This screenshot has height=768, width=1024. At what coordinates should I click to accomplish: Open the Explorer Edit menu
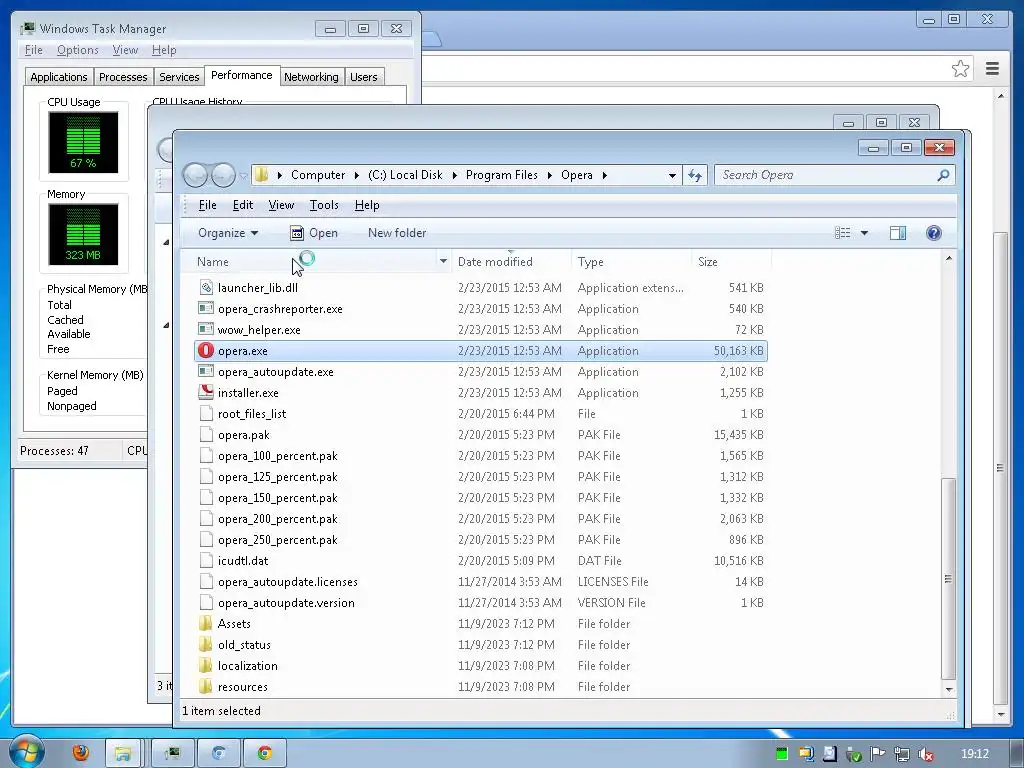243,205
